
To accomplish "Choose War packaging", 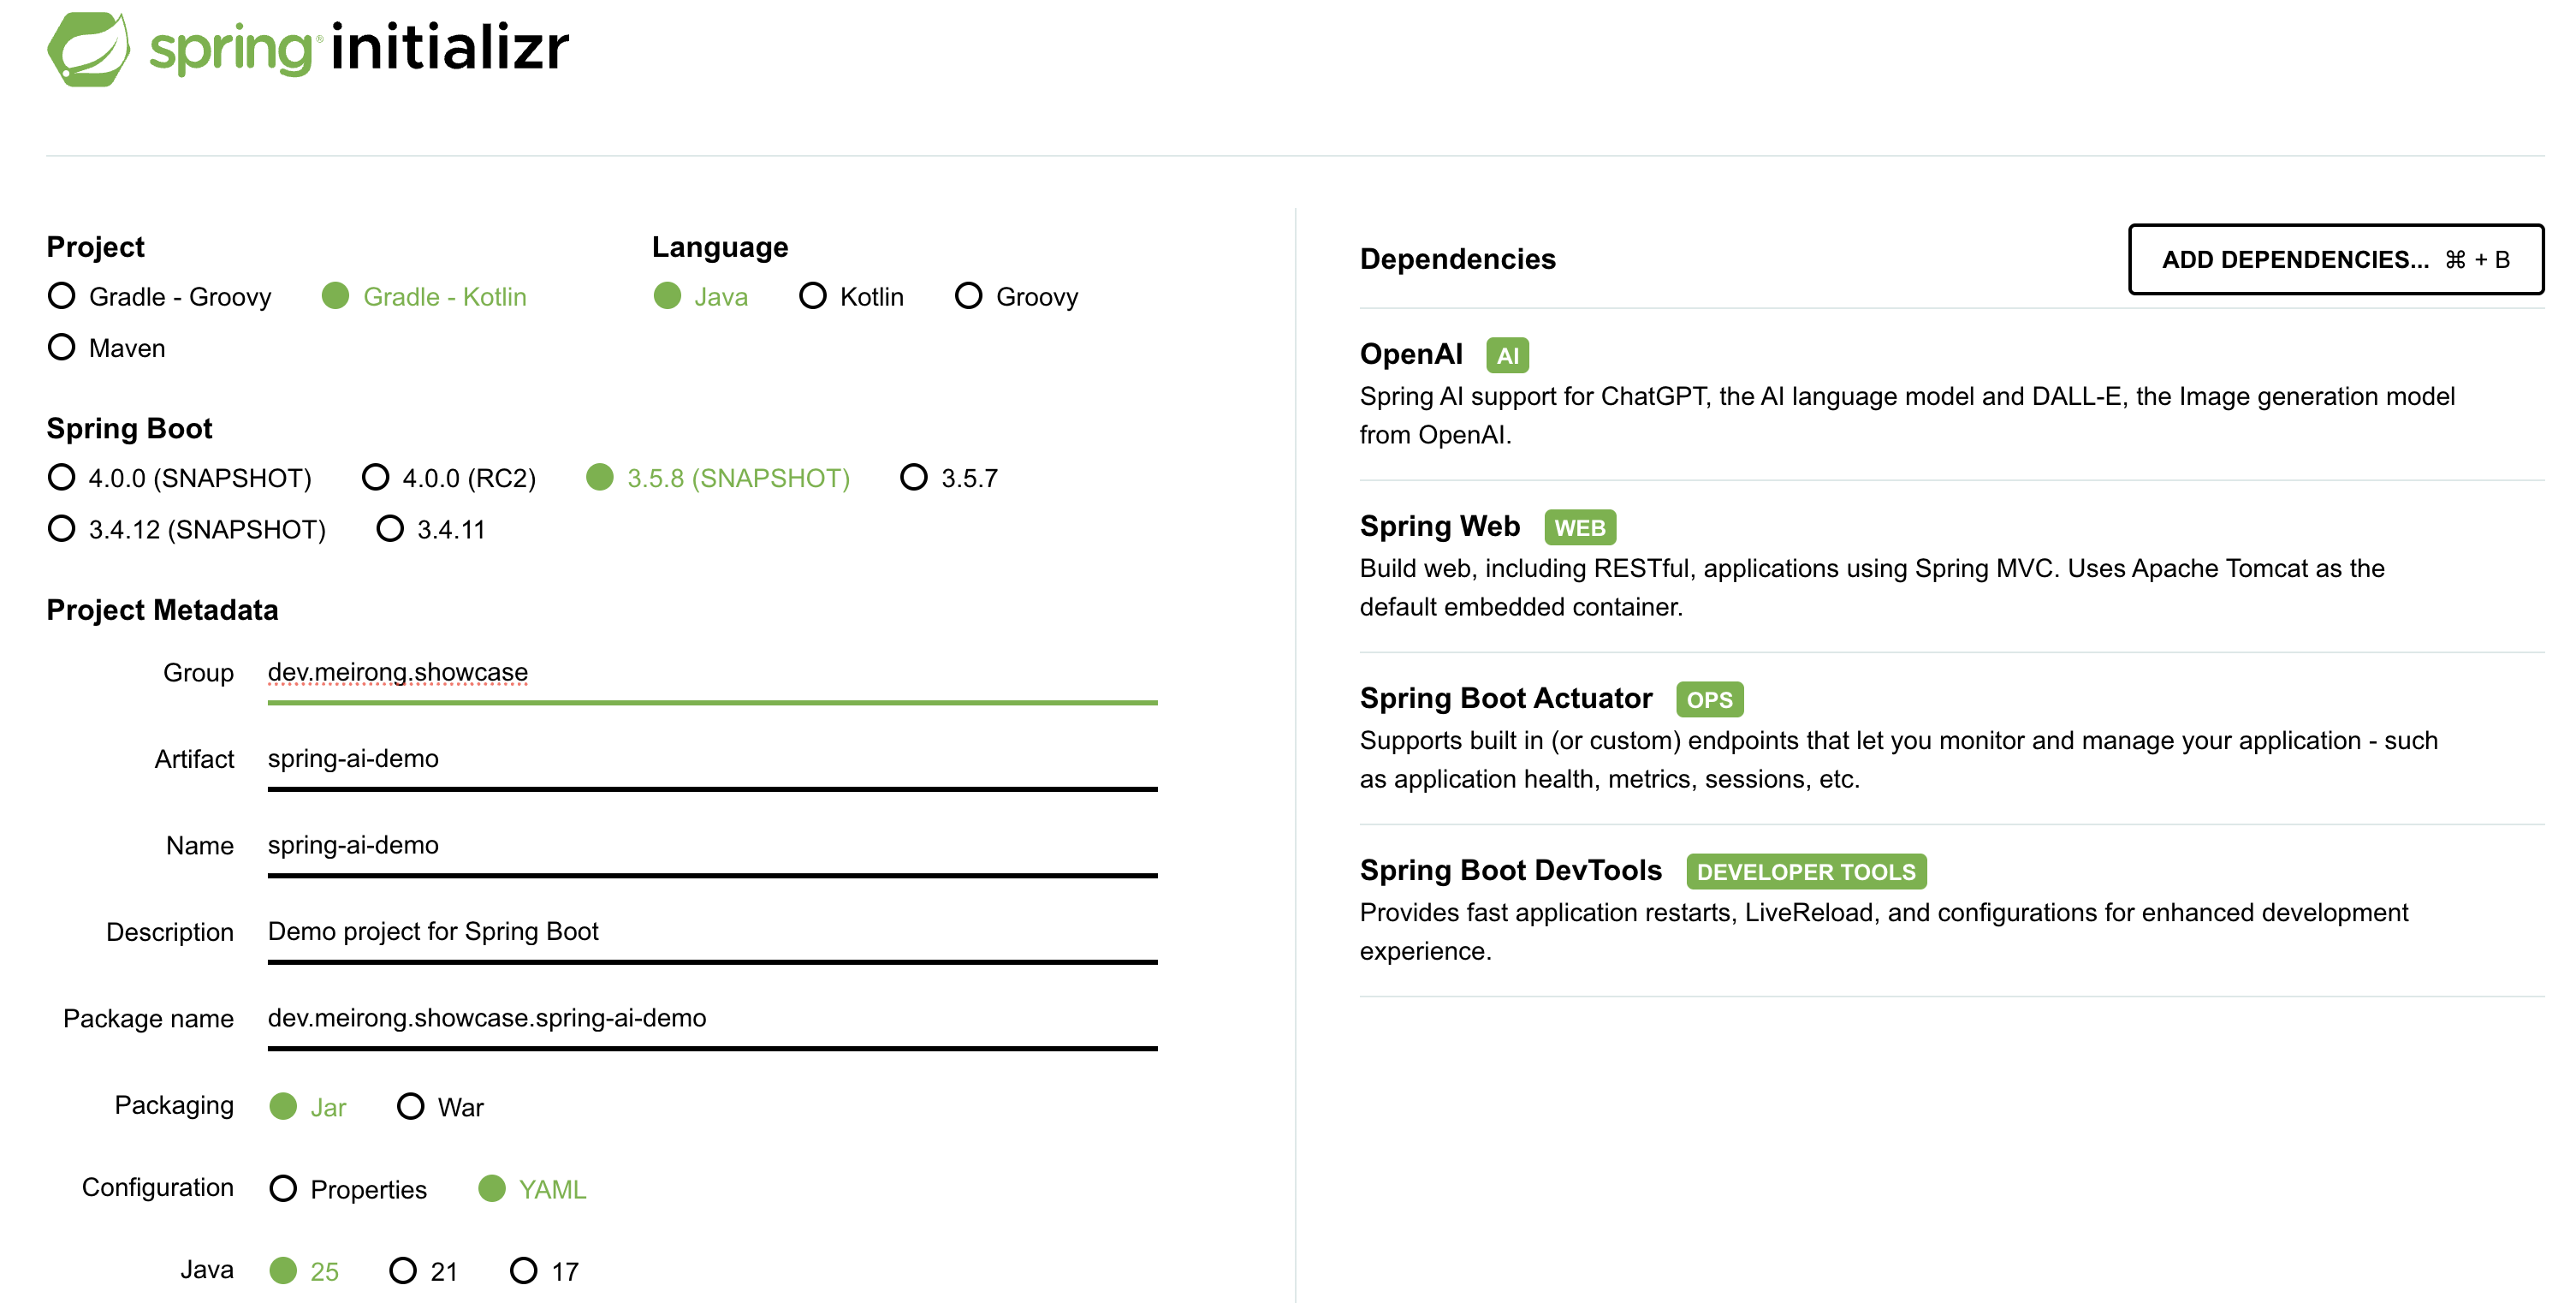I will (411, 1106).
